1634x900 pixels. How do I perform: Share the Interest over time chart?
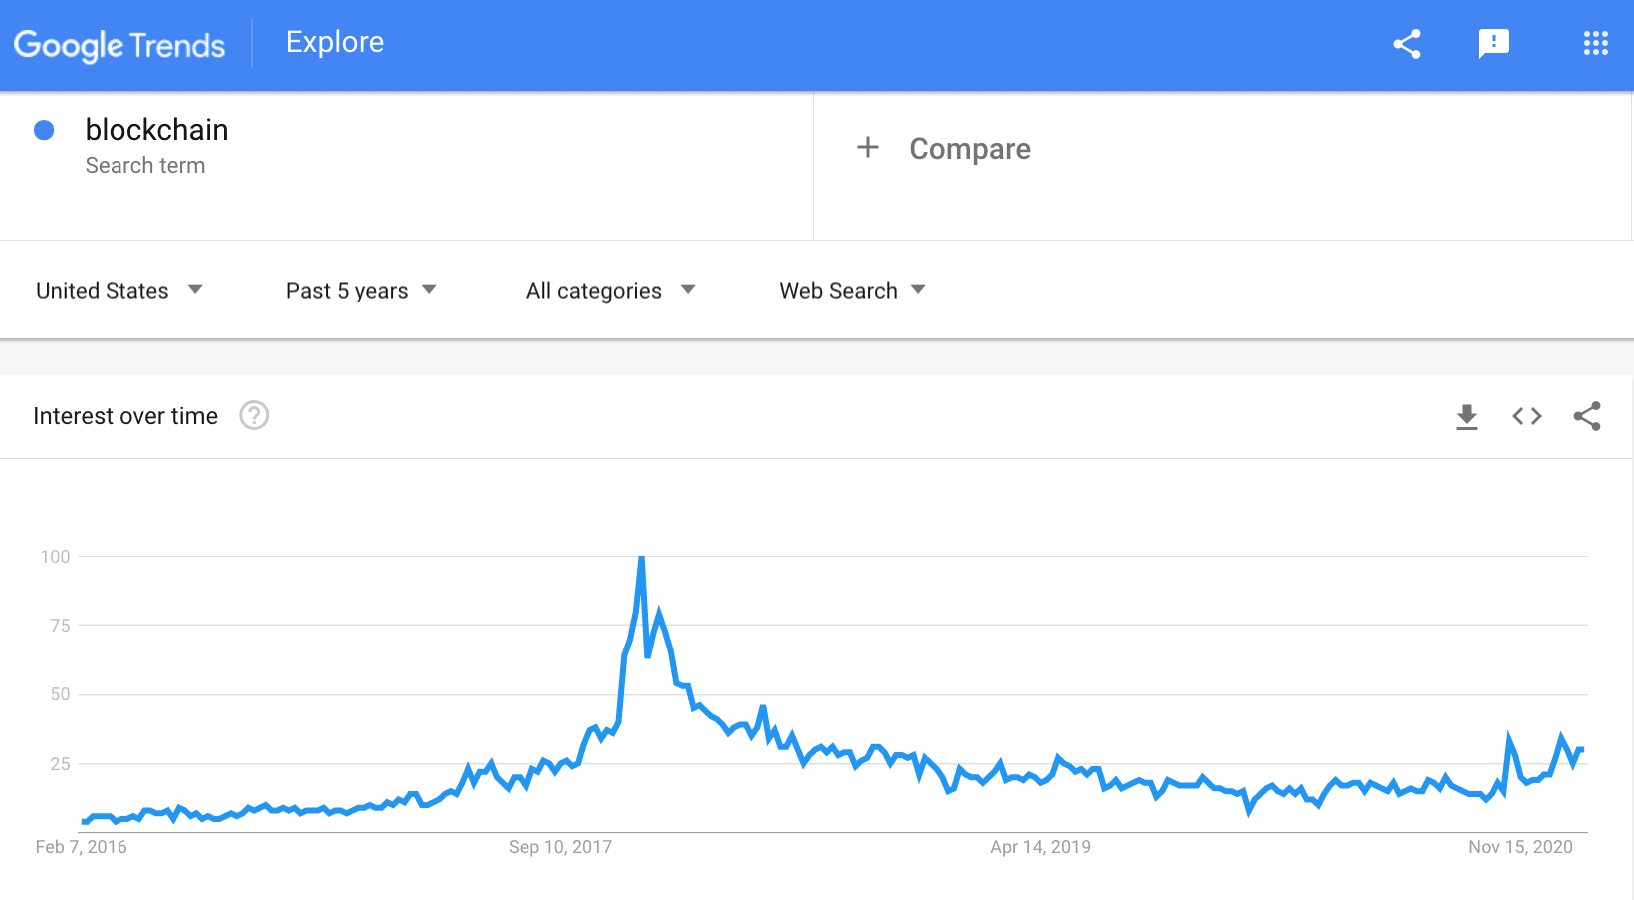pyautogui.click(x=1587, y=416)
